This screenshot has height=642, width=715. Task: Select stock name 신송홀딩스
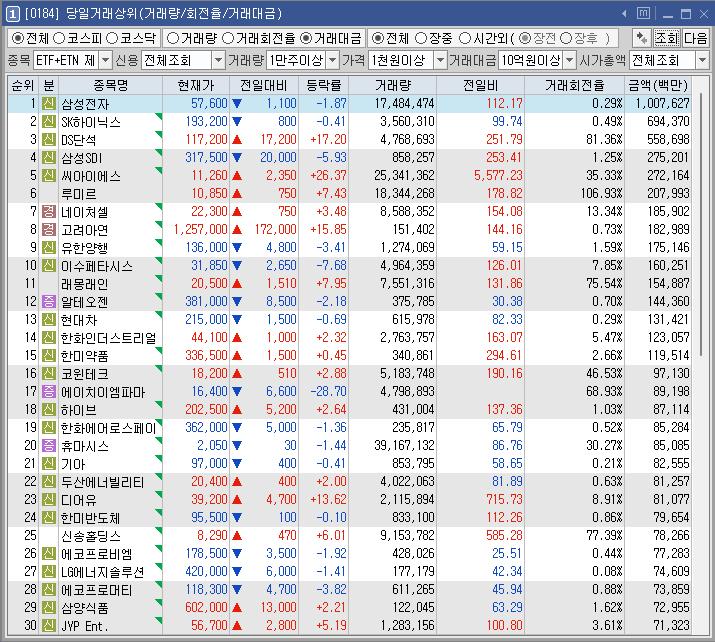click(x=91, y=536)
